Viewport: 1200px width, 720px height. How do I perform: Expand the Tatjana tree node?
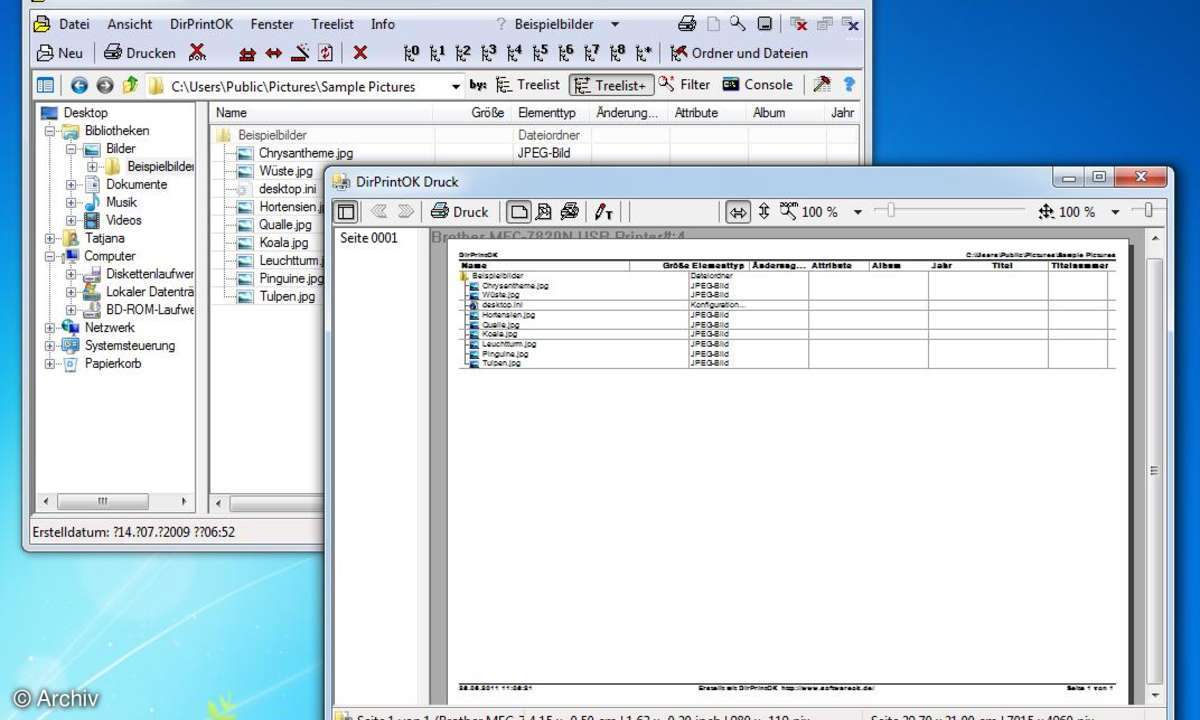click(50, 239)
